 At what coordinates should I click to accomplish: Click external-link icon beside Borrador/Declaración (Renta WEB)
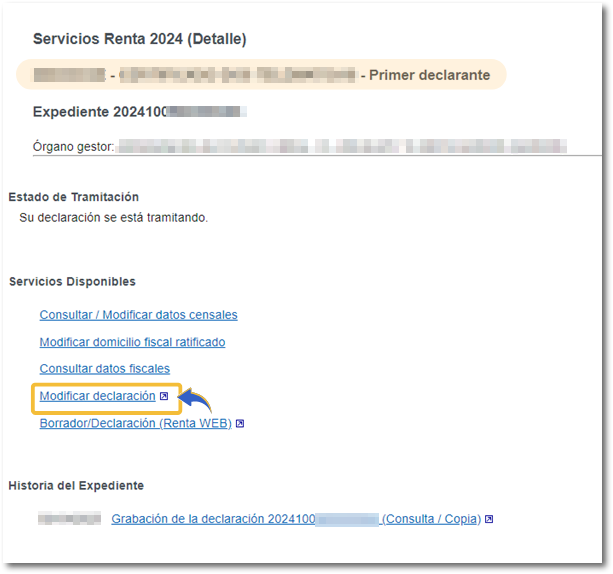tap(240, 424)
